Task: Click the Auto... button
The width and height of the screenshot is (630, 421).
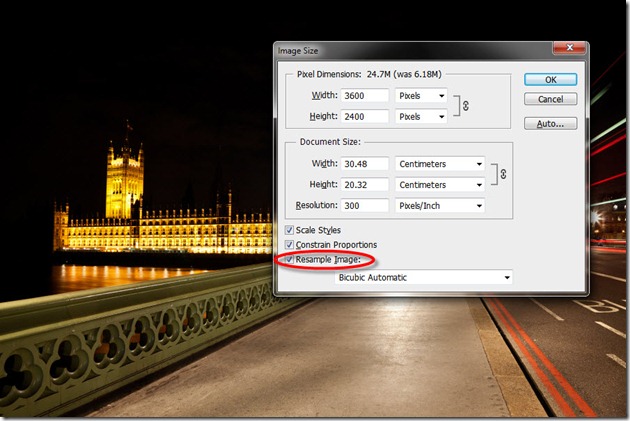Action: [550, 124]
